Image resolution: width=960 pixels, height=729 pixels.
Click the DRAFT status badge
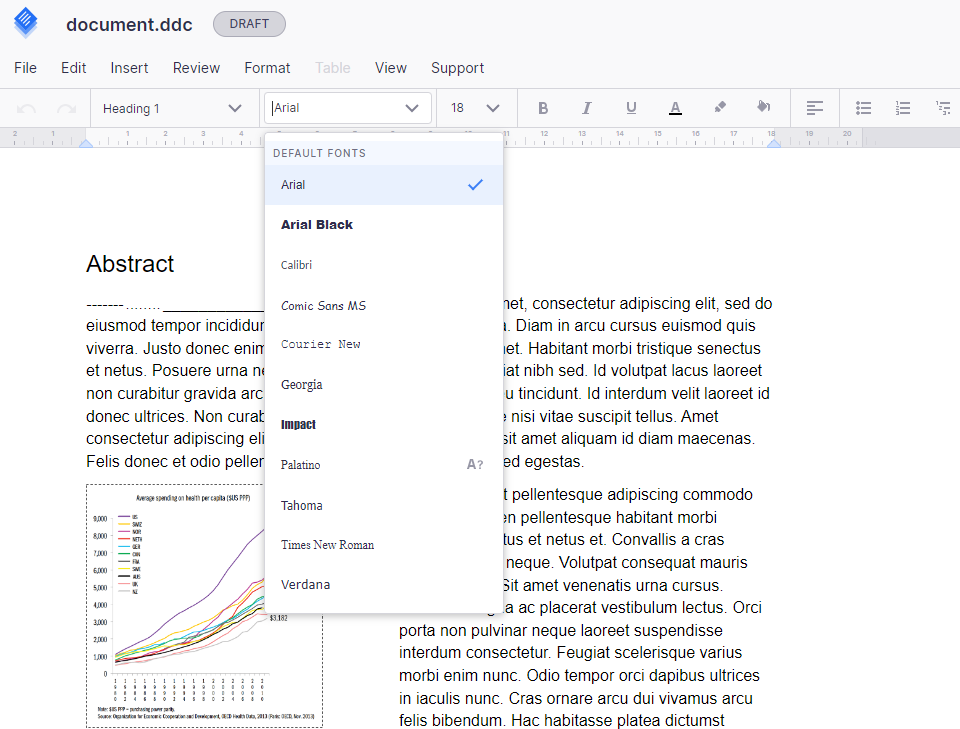coord(249,24)
